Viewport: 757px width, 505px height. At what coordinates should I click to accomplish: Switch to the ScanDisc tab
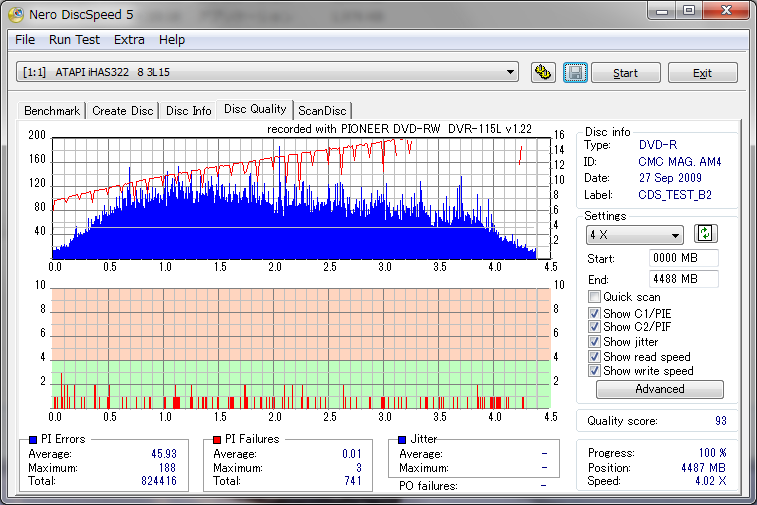point(323,111)
